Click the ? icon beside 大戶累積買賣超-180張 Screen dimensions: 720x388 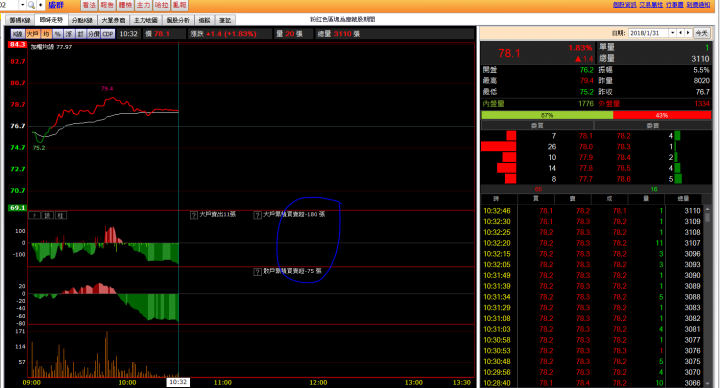coord(258,215)
